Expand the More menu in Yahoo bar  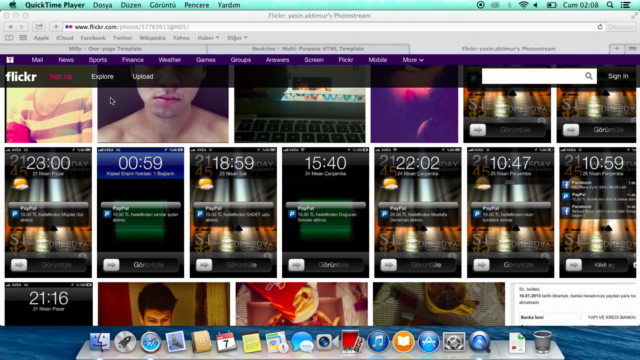tap(413, 60)
